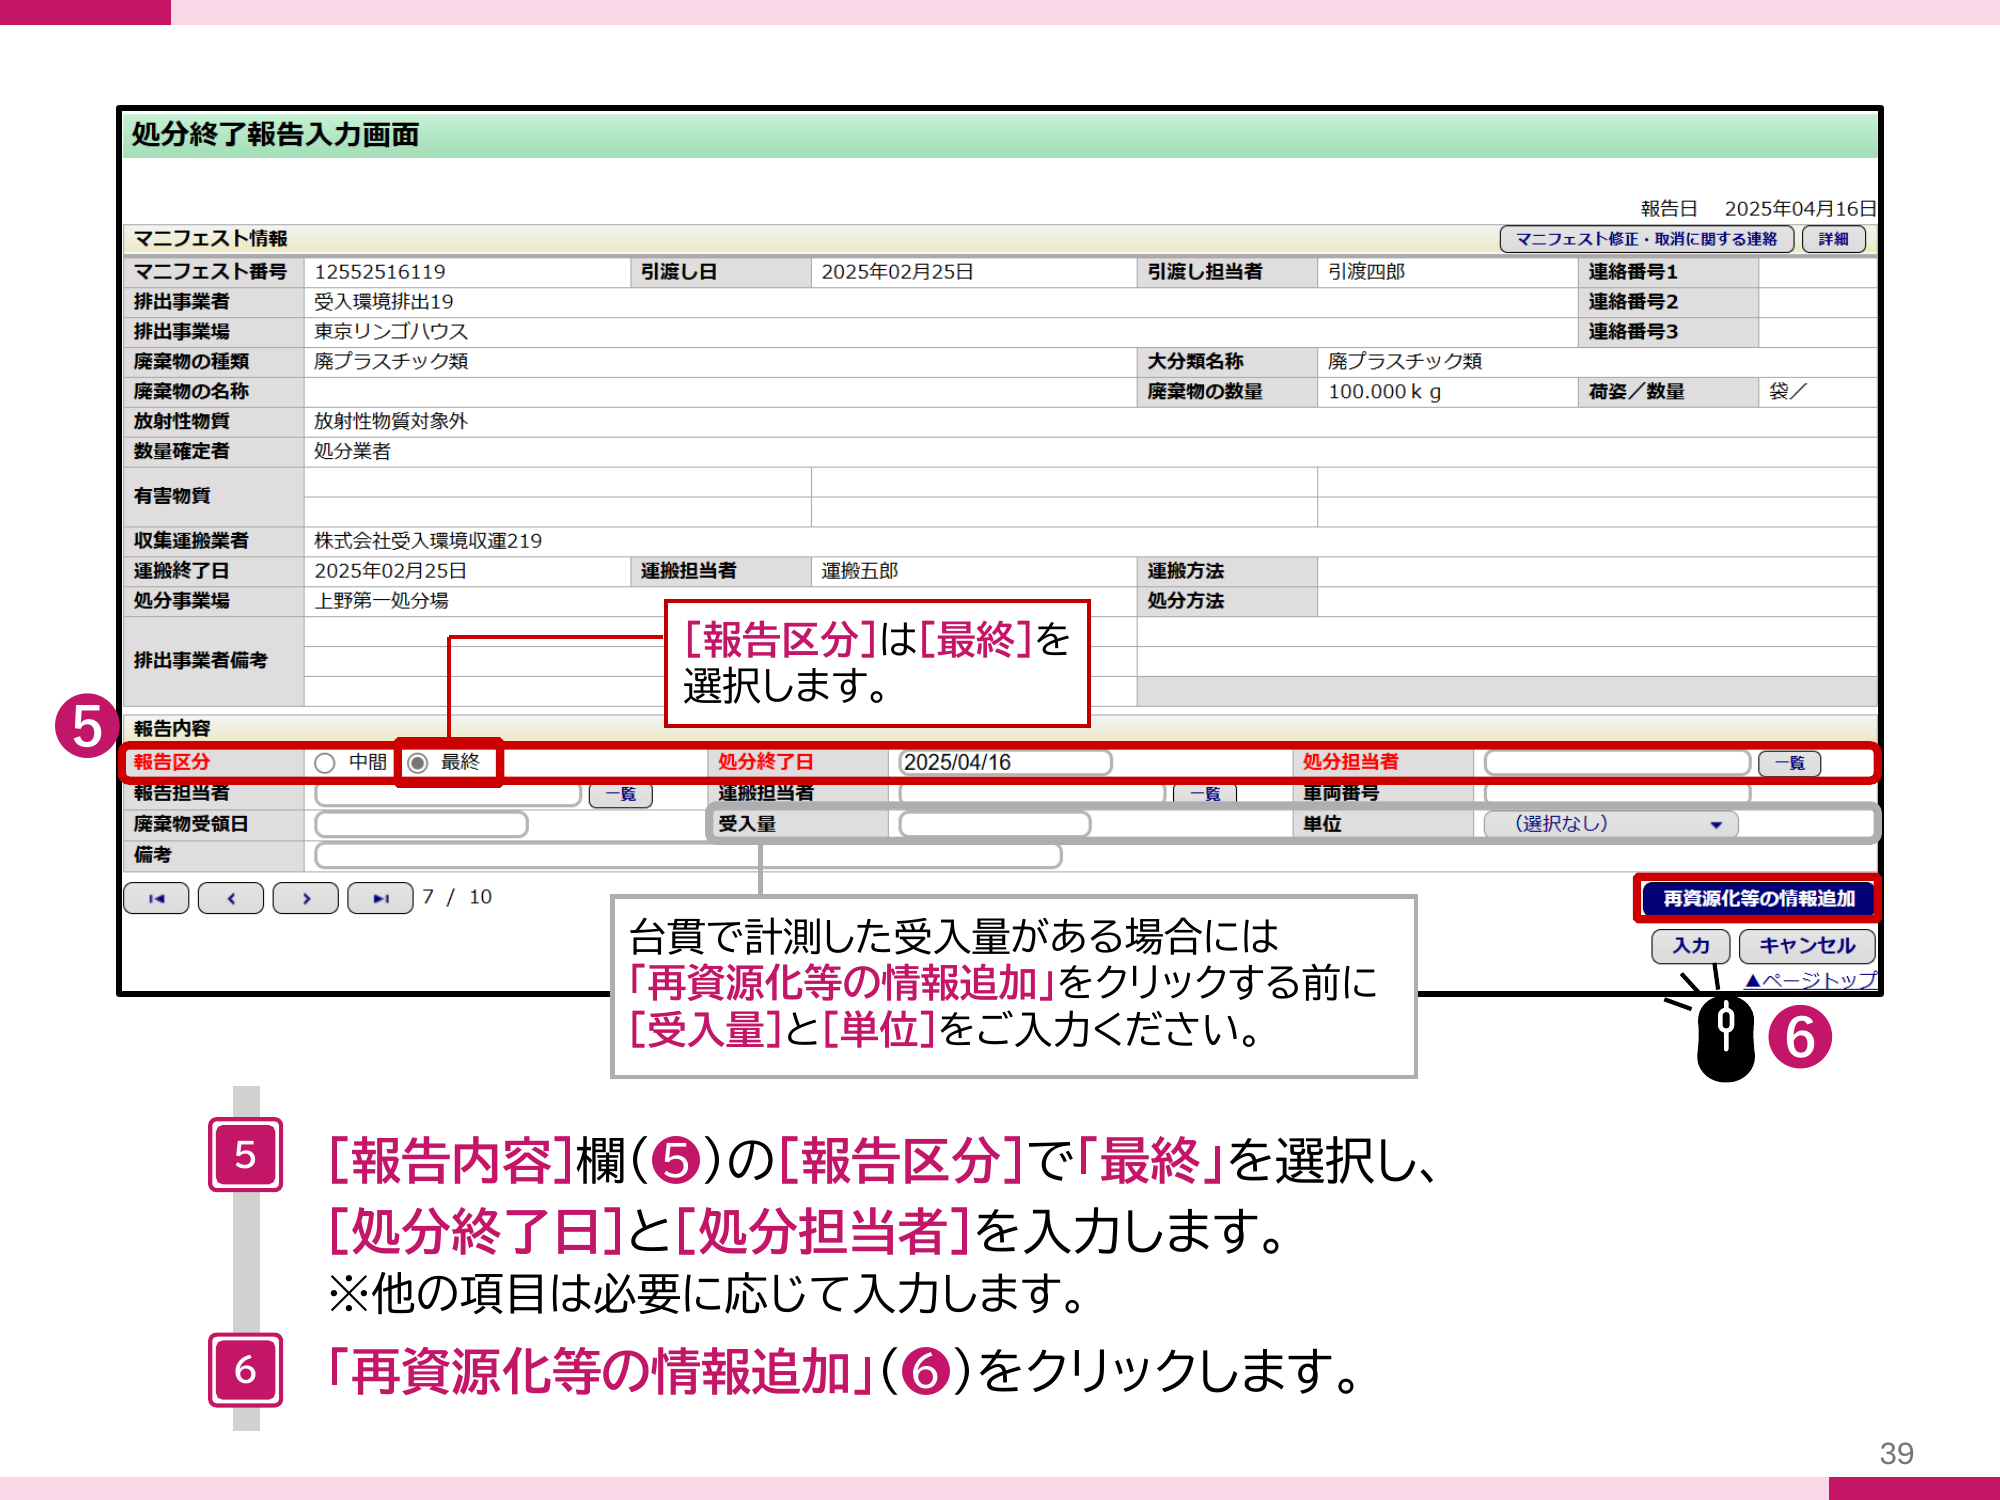The image size is (2000, 1500).
Task: Click the 運搬五郎 name
Action: (860, 571)
